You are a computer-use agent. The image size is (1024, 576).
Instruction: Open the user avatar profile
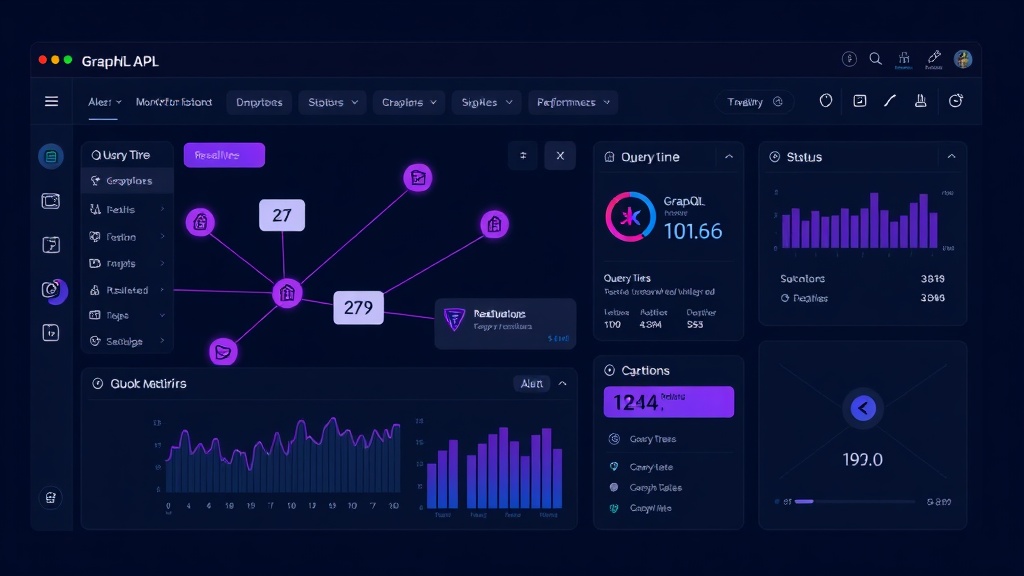[963, 59]
